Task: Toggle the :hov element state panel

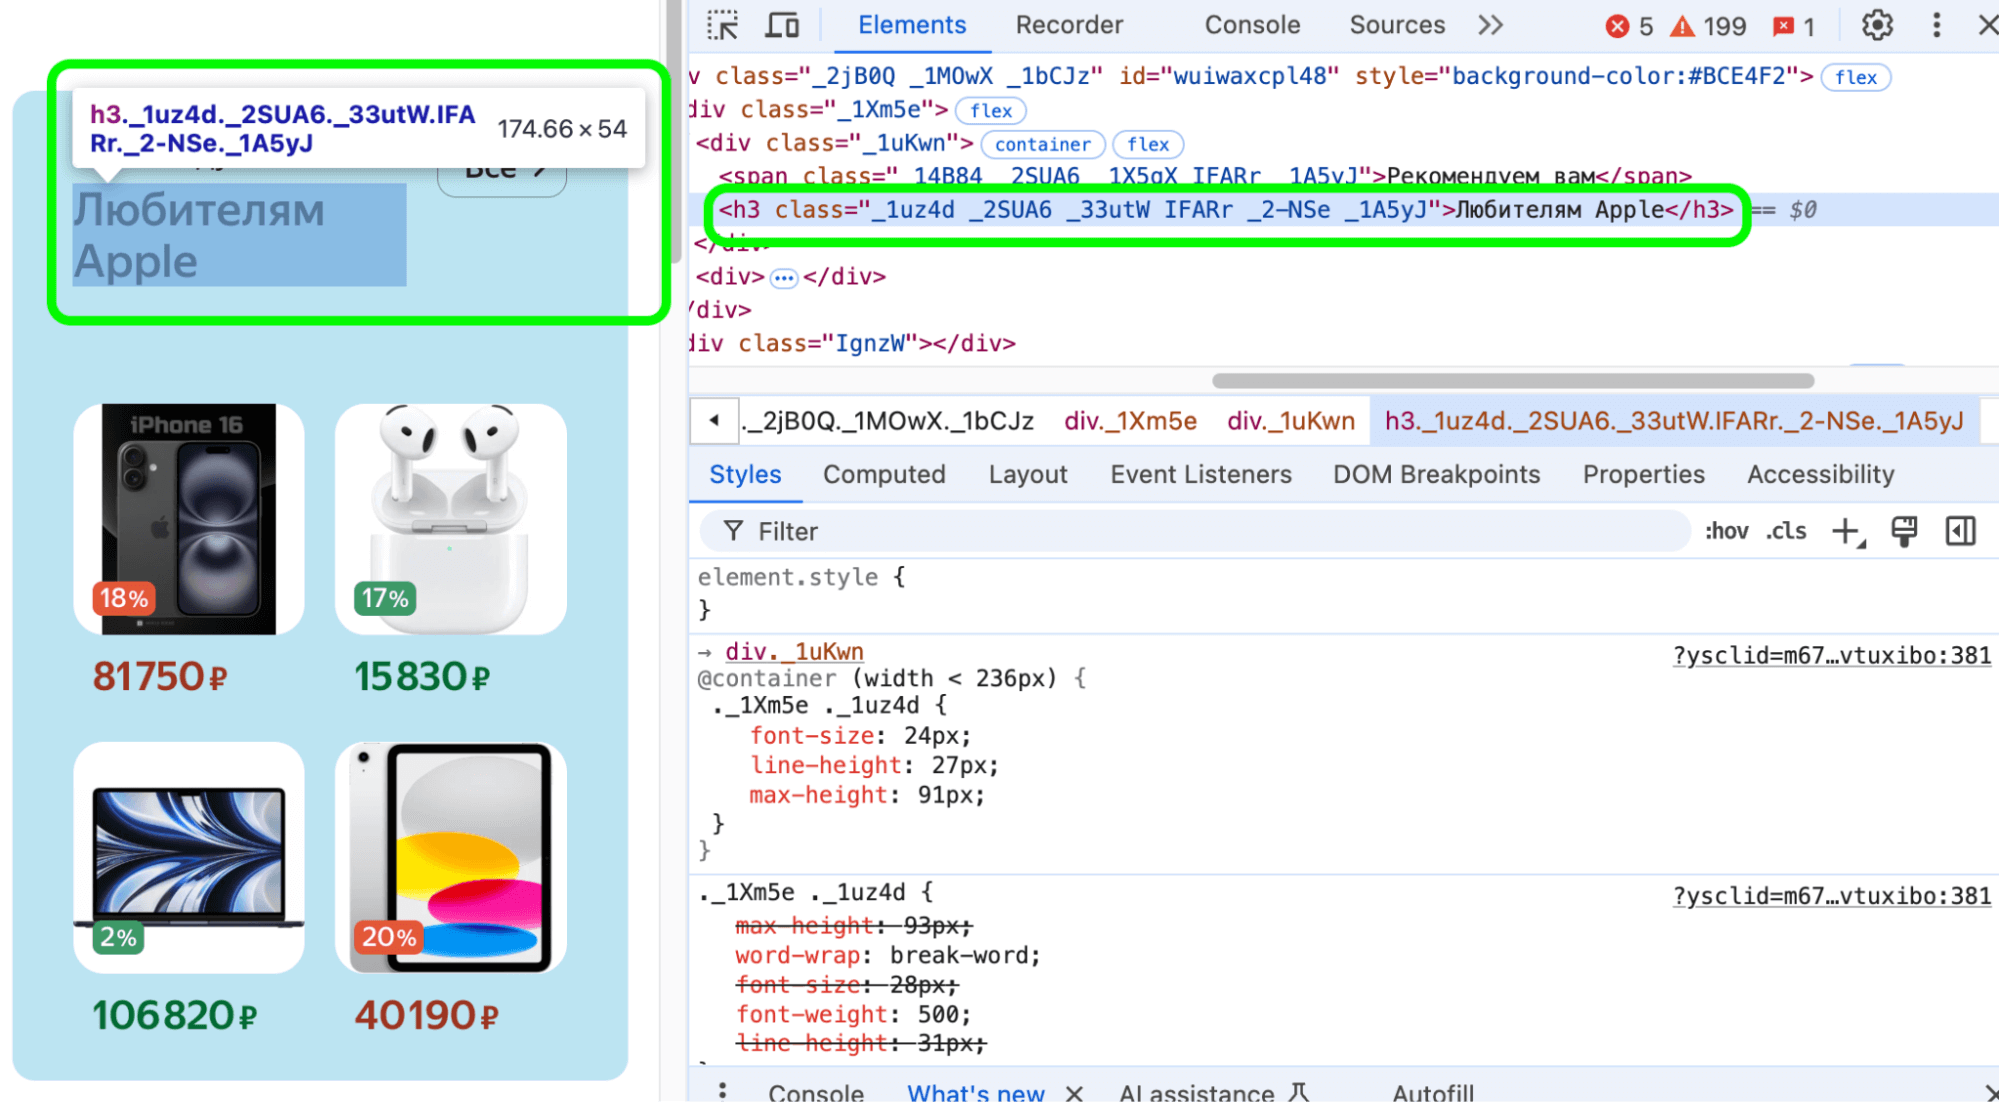Action: [x=1727, y=531]
